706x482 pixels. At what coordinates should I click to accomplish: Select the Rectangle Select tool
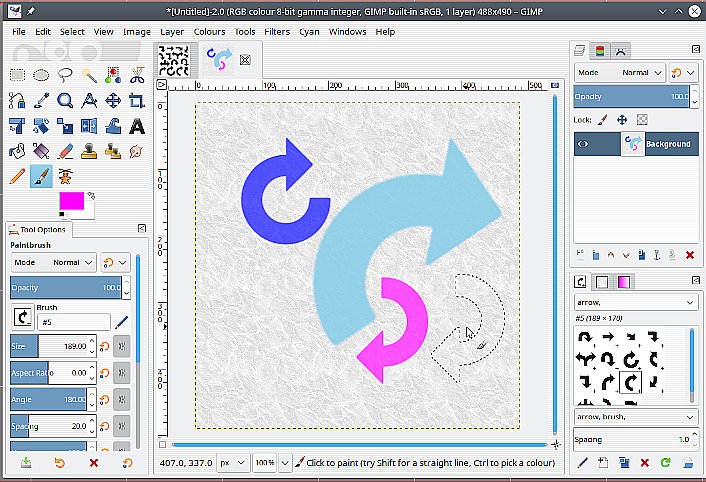pos(17,75)
